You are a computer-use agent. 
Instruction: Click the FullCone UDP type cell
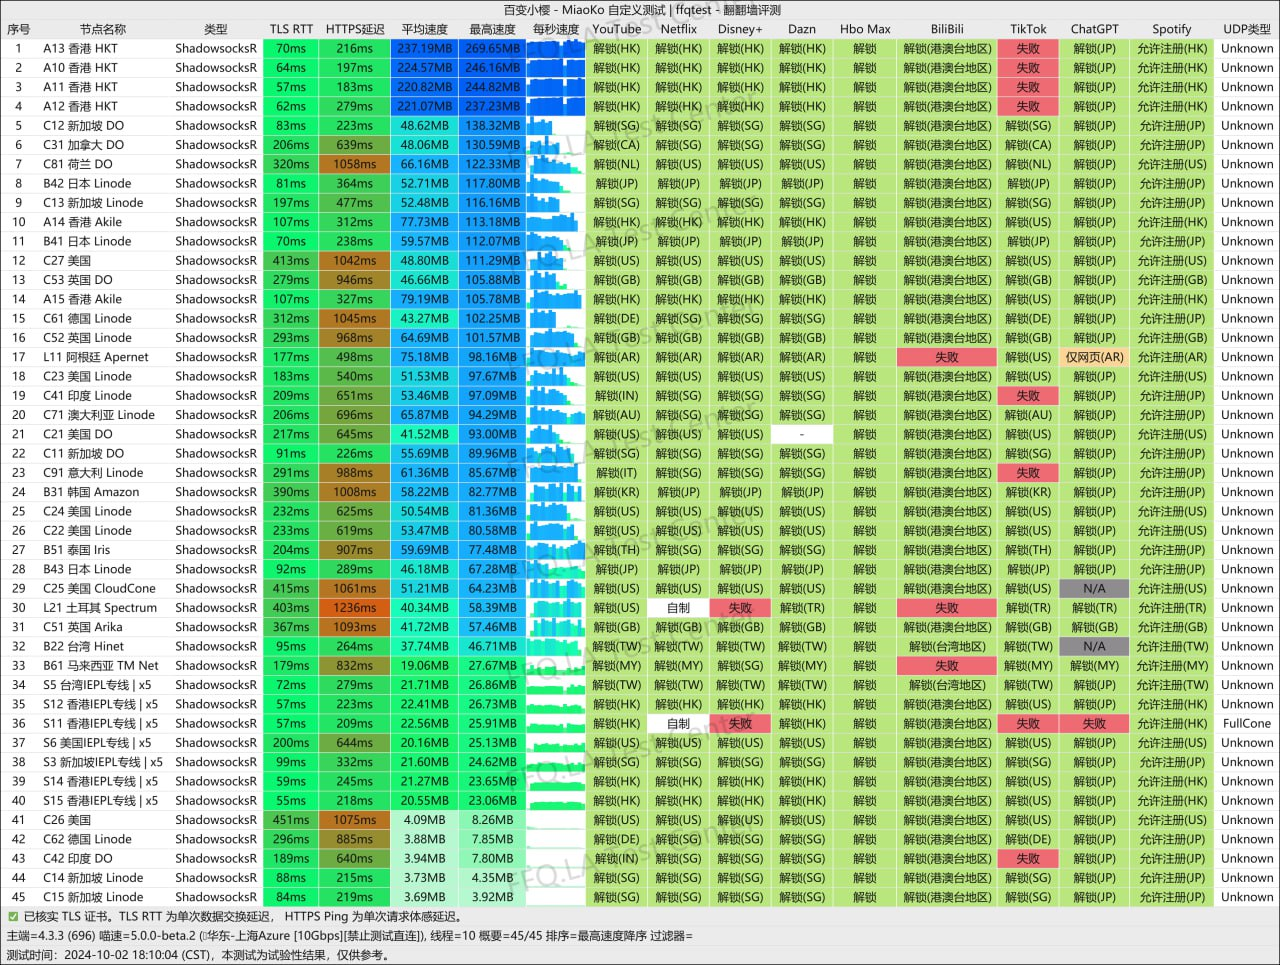[x=1247, y=723]
